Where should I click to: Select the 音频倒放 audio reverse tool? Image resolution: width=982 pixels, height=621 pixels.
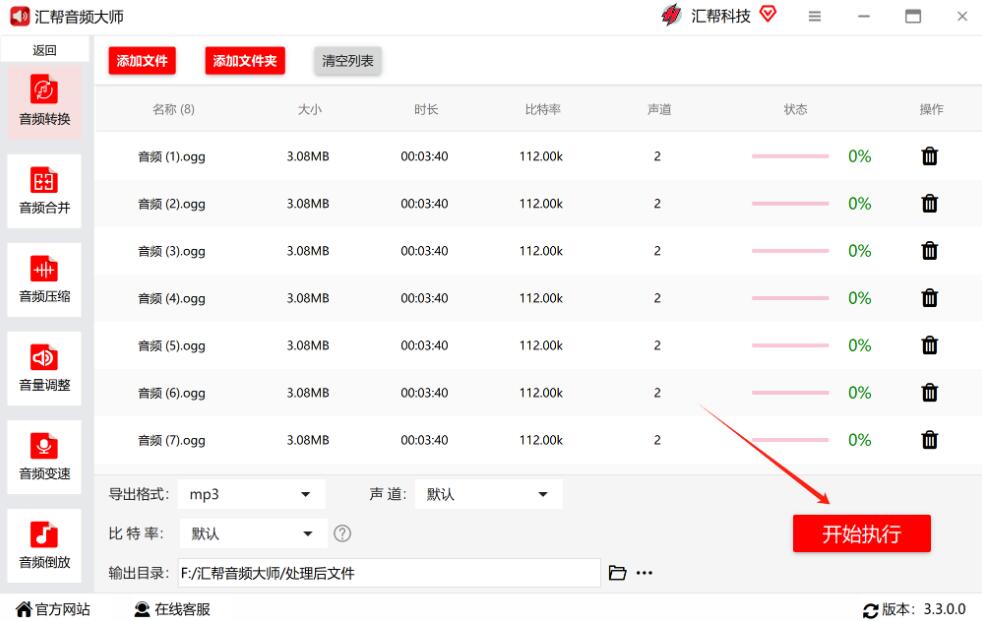(x=45, y=545)
